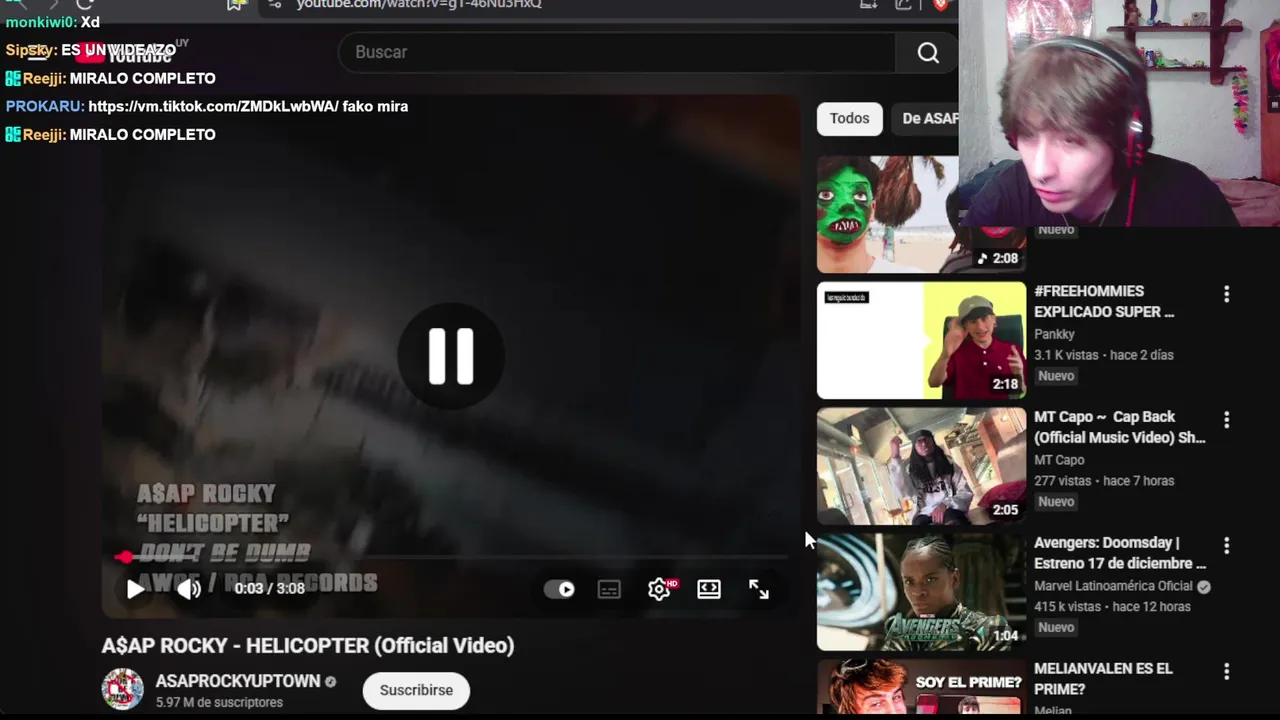This screenshot has height=720, width=1280.
Task: Click the video progress bar scrubber
Action: point(124,557)
